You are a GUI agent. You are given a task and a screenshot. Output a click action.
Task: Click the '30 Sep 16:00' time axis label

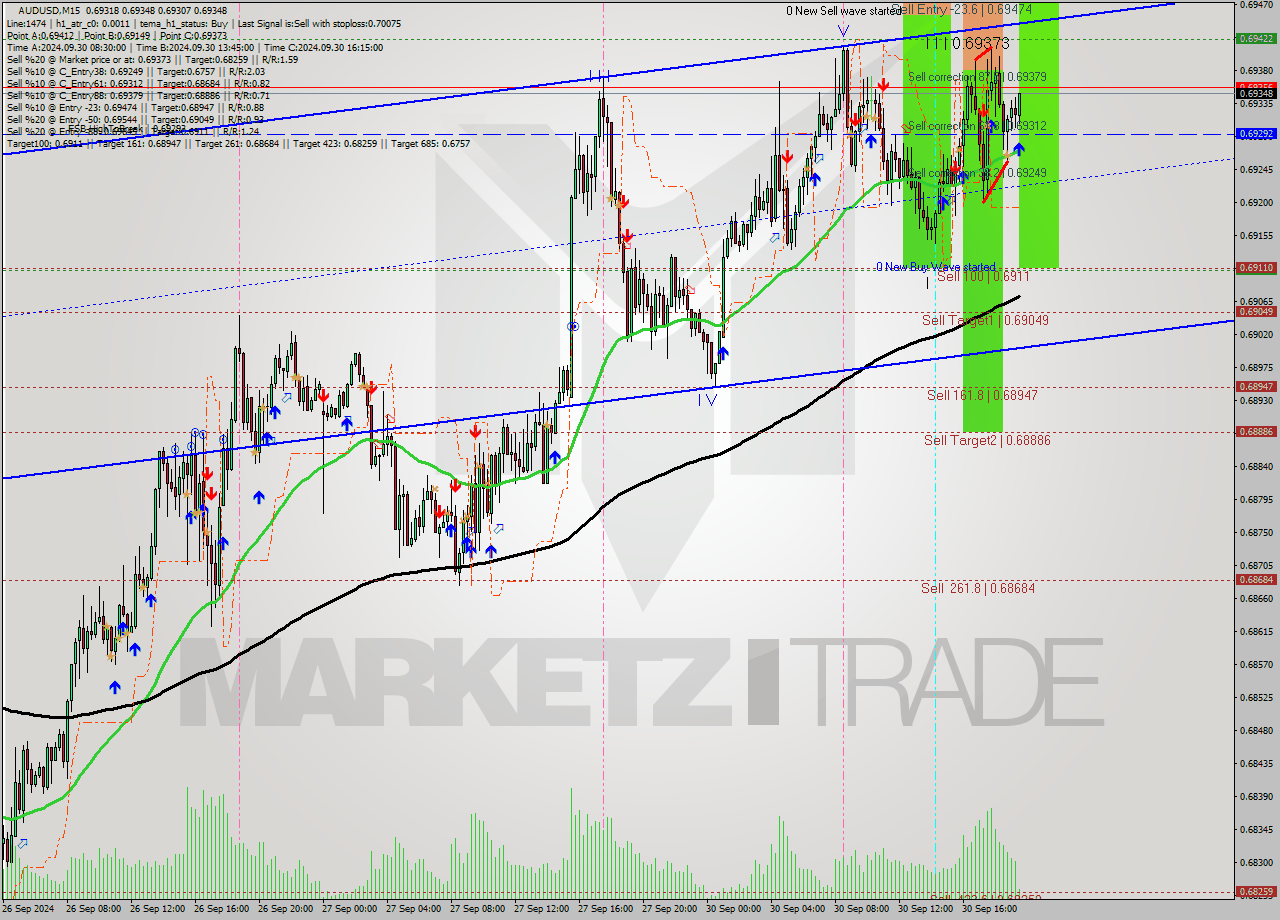(990, 910)
